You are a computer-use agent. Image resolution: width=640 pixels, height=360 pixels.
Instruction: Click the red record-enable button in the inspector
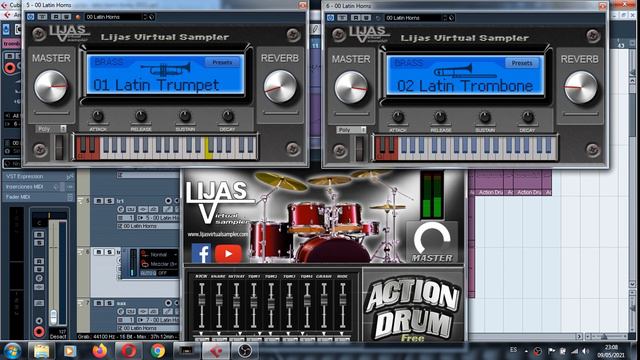(10, 67)
